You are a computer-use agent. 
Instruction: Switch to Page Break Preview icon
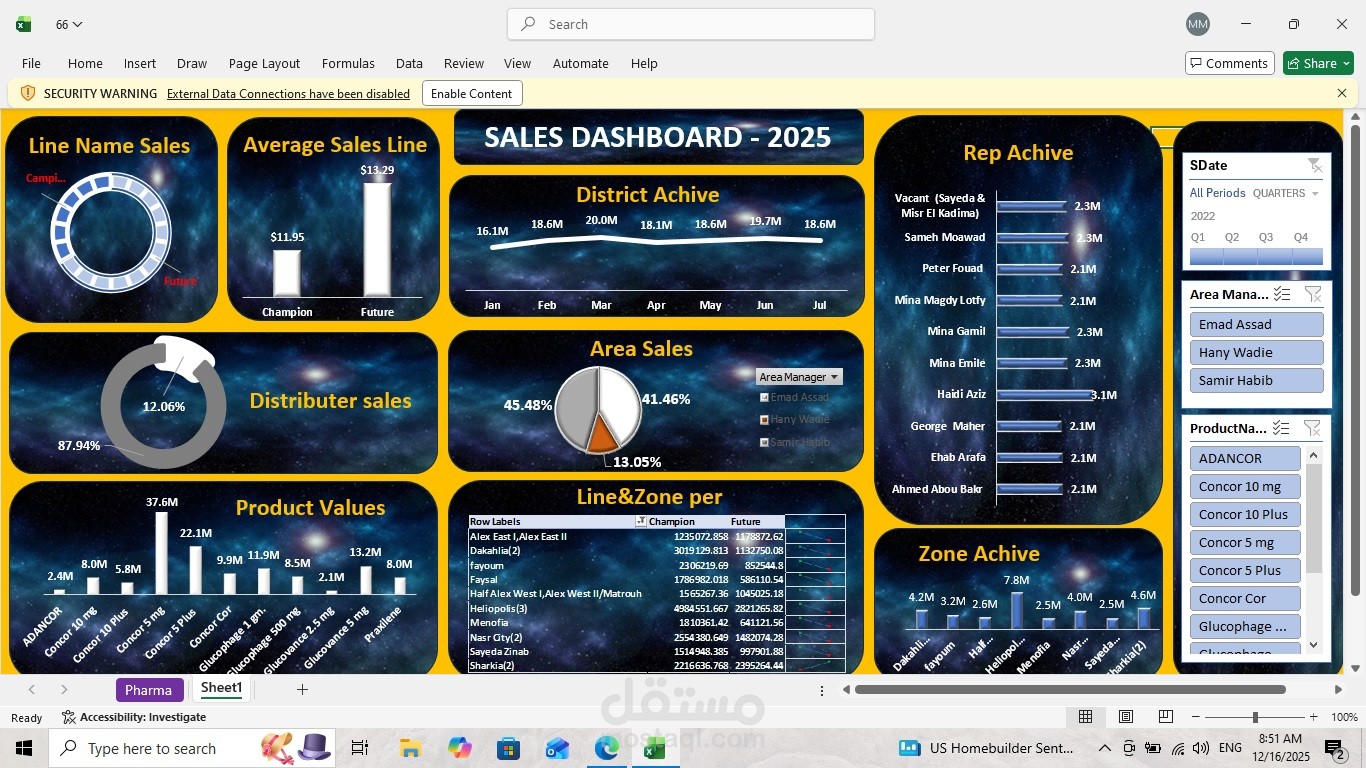pos(1166,717)
